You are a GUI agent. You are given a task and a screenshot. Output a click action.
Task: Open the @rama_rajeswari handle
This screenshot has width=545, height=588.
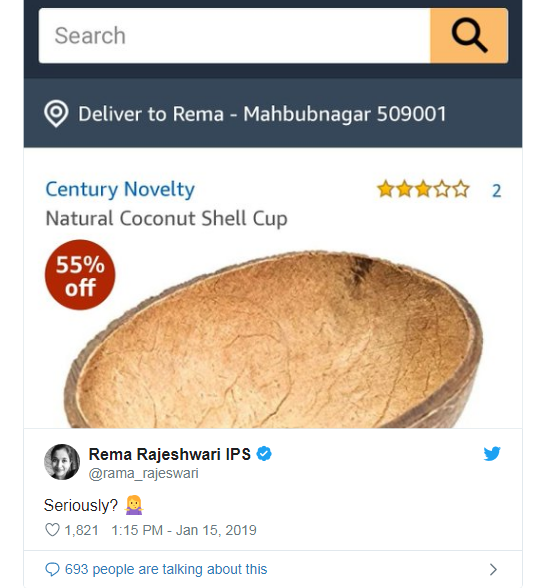point(143,473)
